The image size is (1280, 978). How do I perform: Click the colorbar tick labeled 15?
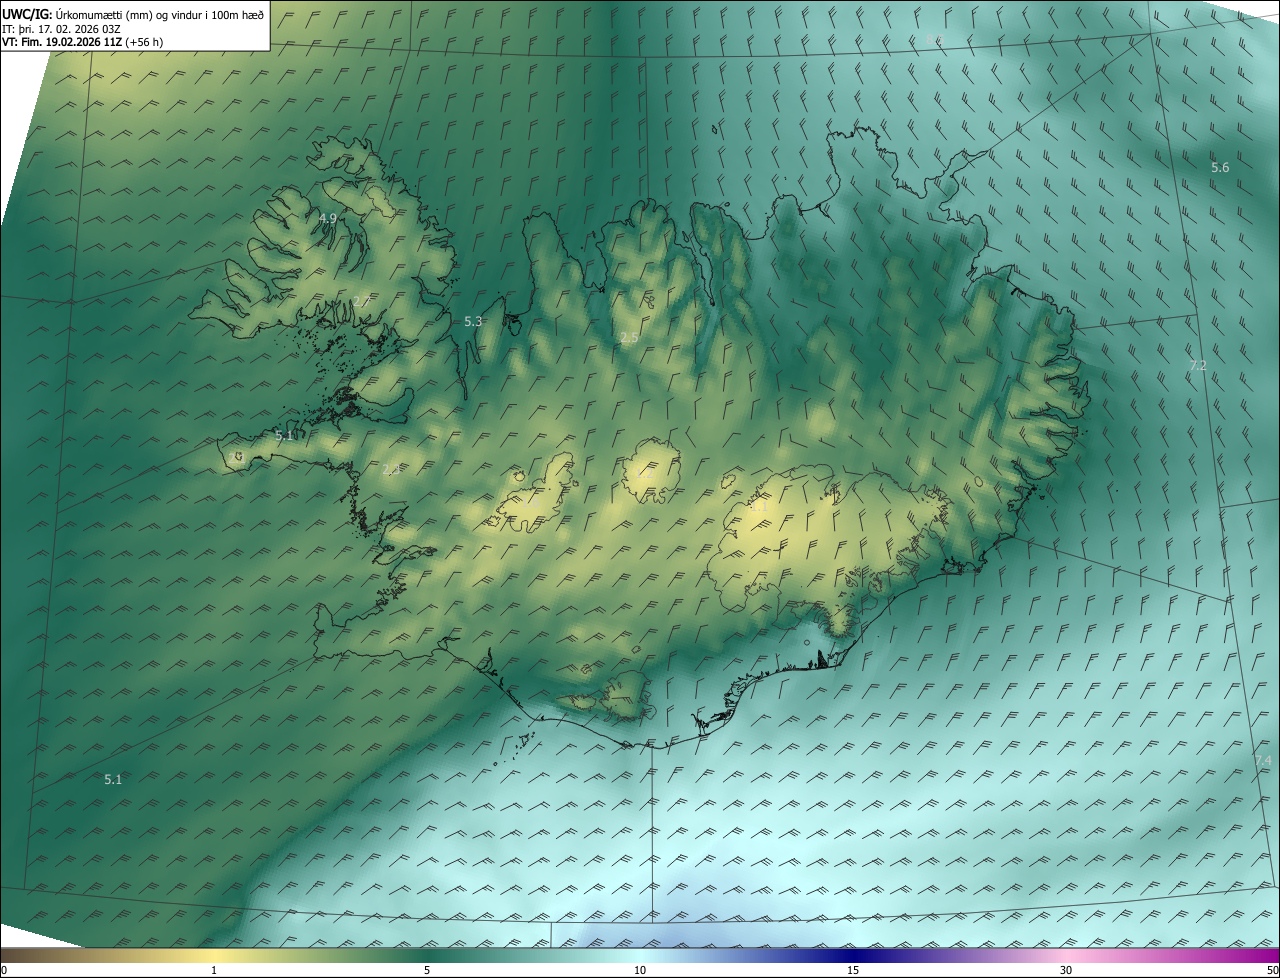[853, 970]
